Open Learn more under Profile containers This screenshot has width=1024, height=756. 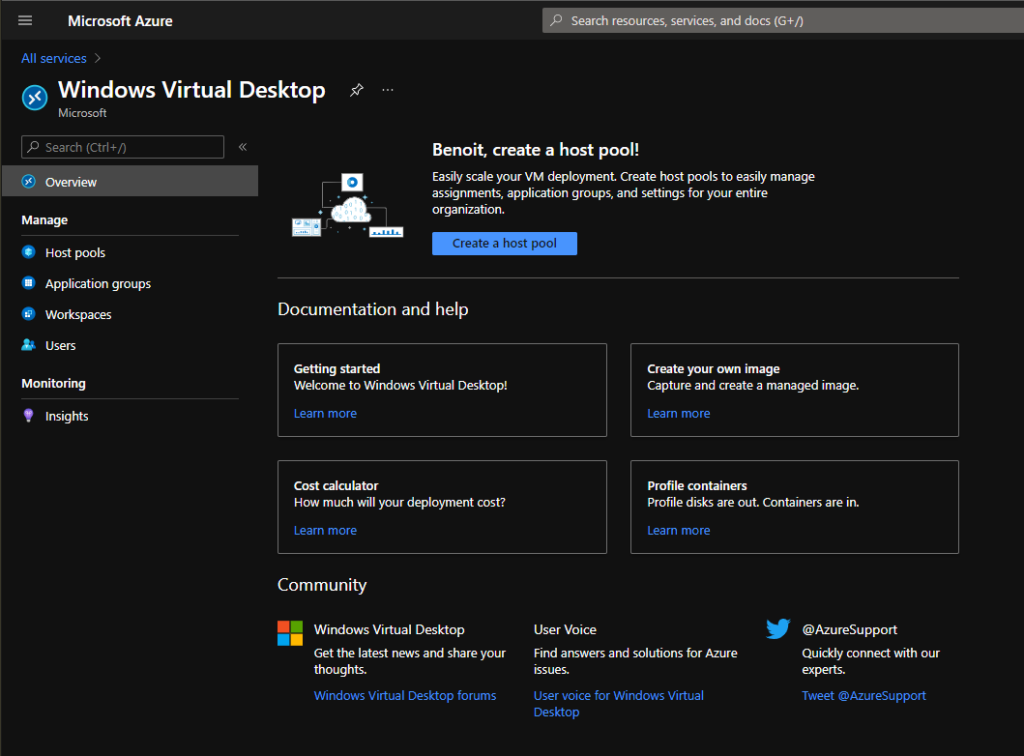coord(679,530)
